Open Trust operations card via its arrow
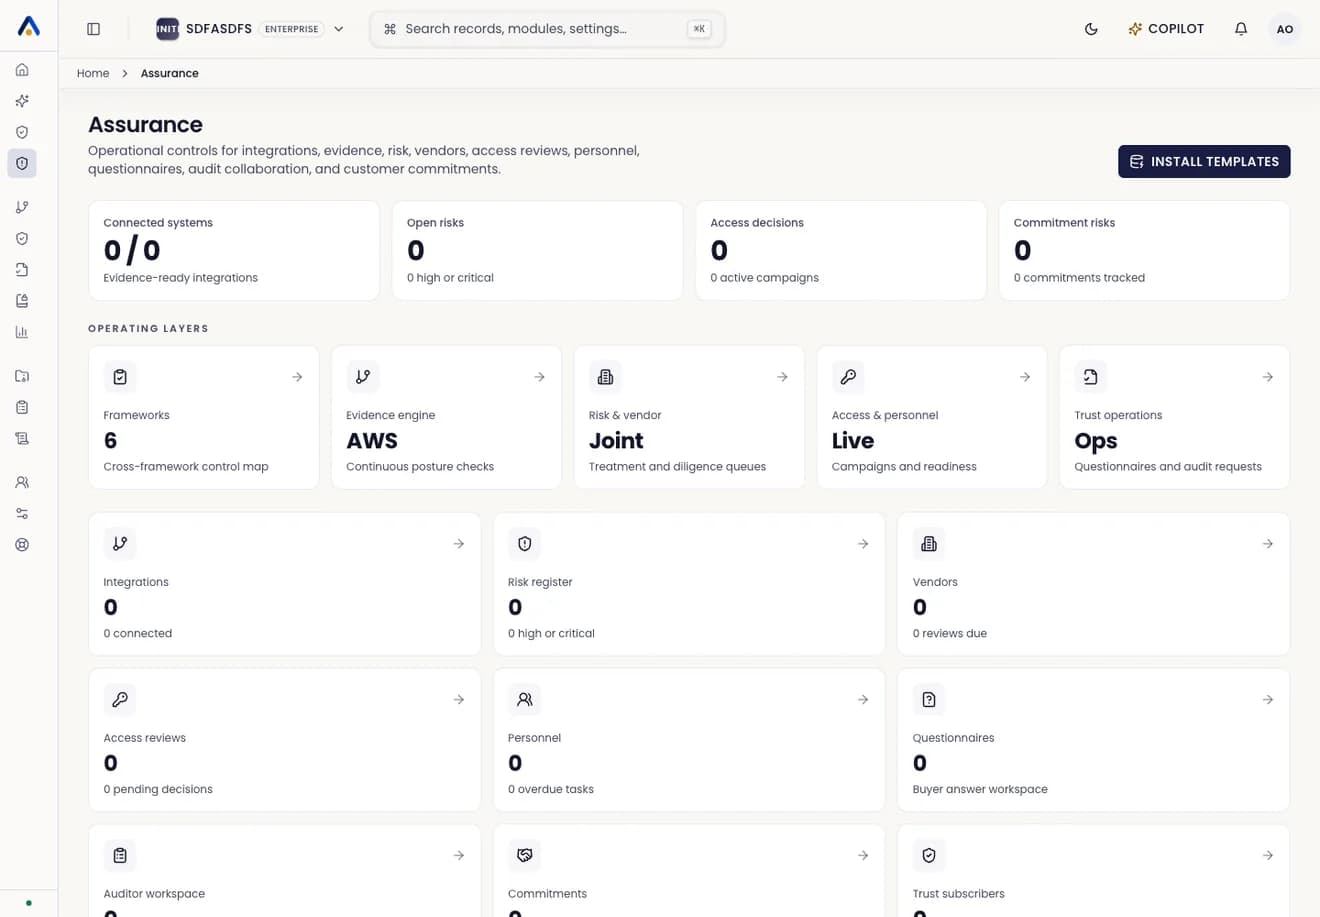Viewport: 1320px width, 917px height. [1267, 377]
